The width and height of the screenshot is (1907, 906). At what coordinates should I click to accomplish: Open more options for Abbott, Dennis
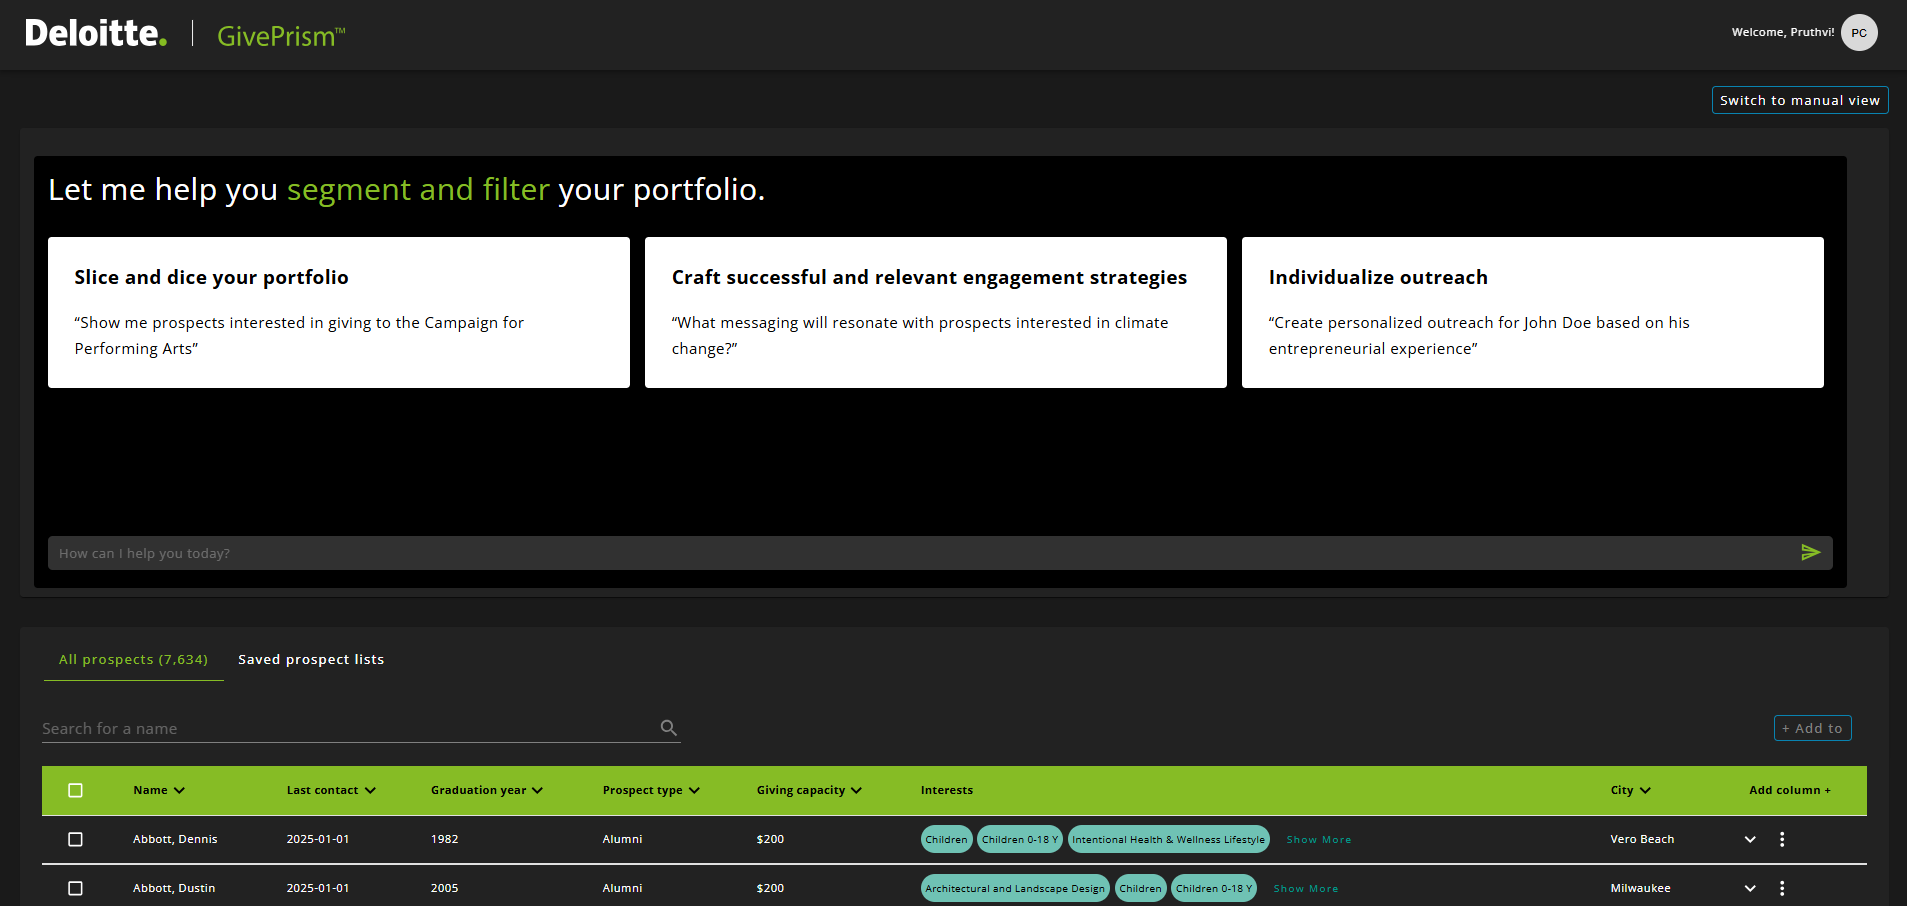[x=1782, y=839]
